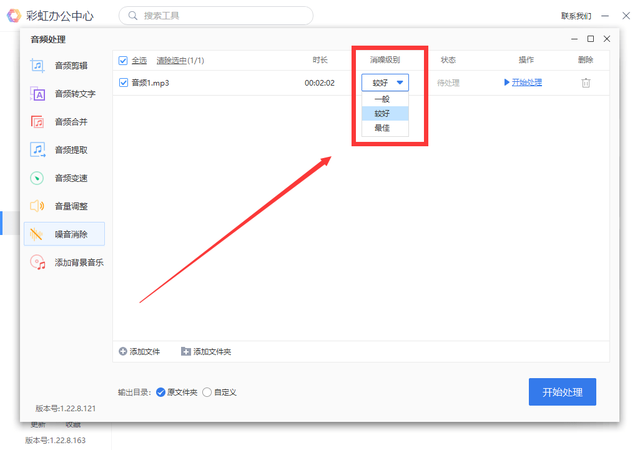Screen dimensions: 640x450
Task: Click the blue 开始处理 button
Action: [562, 392]
